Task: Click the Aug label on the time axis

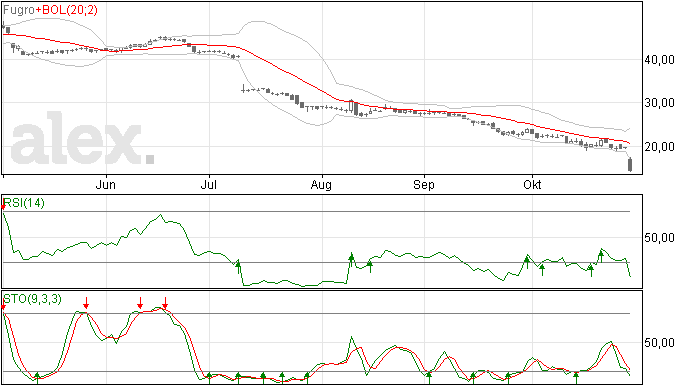Action: [x=321, y=184]
